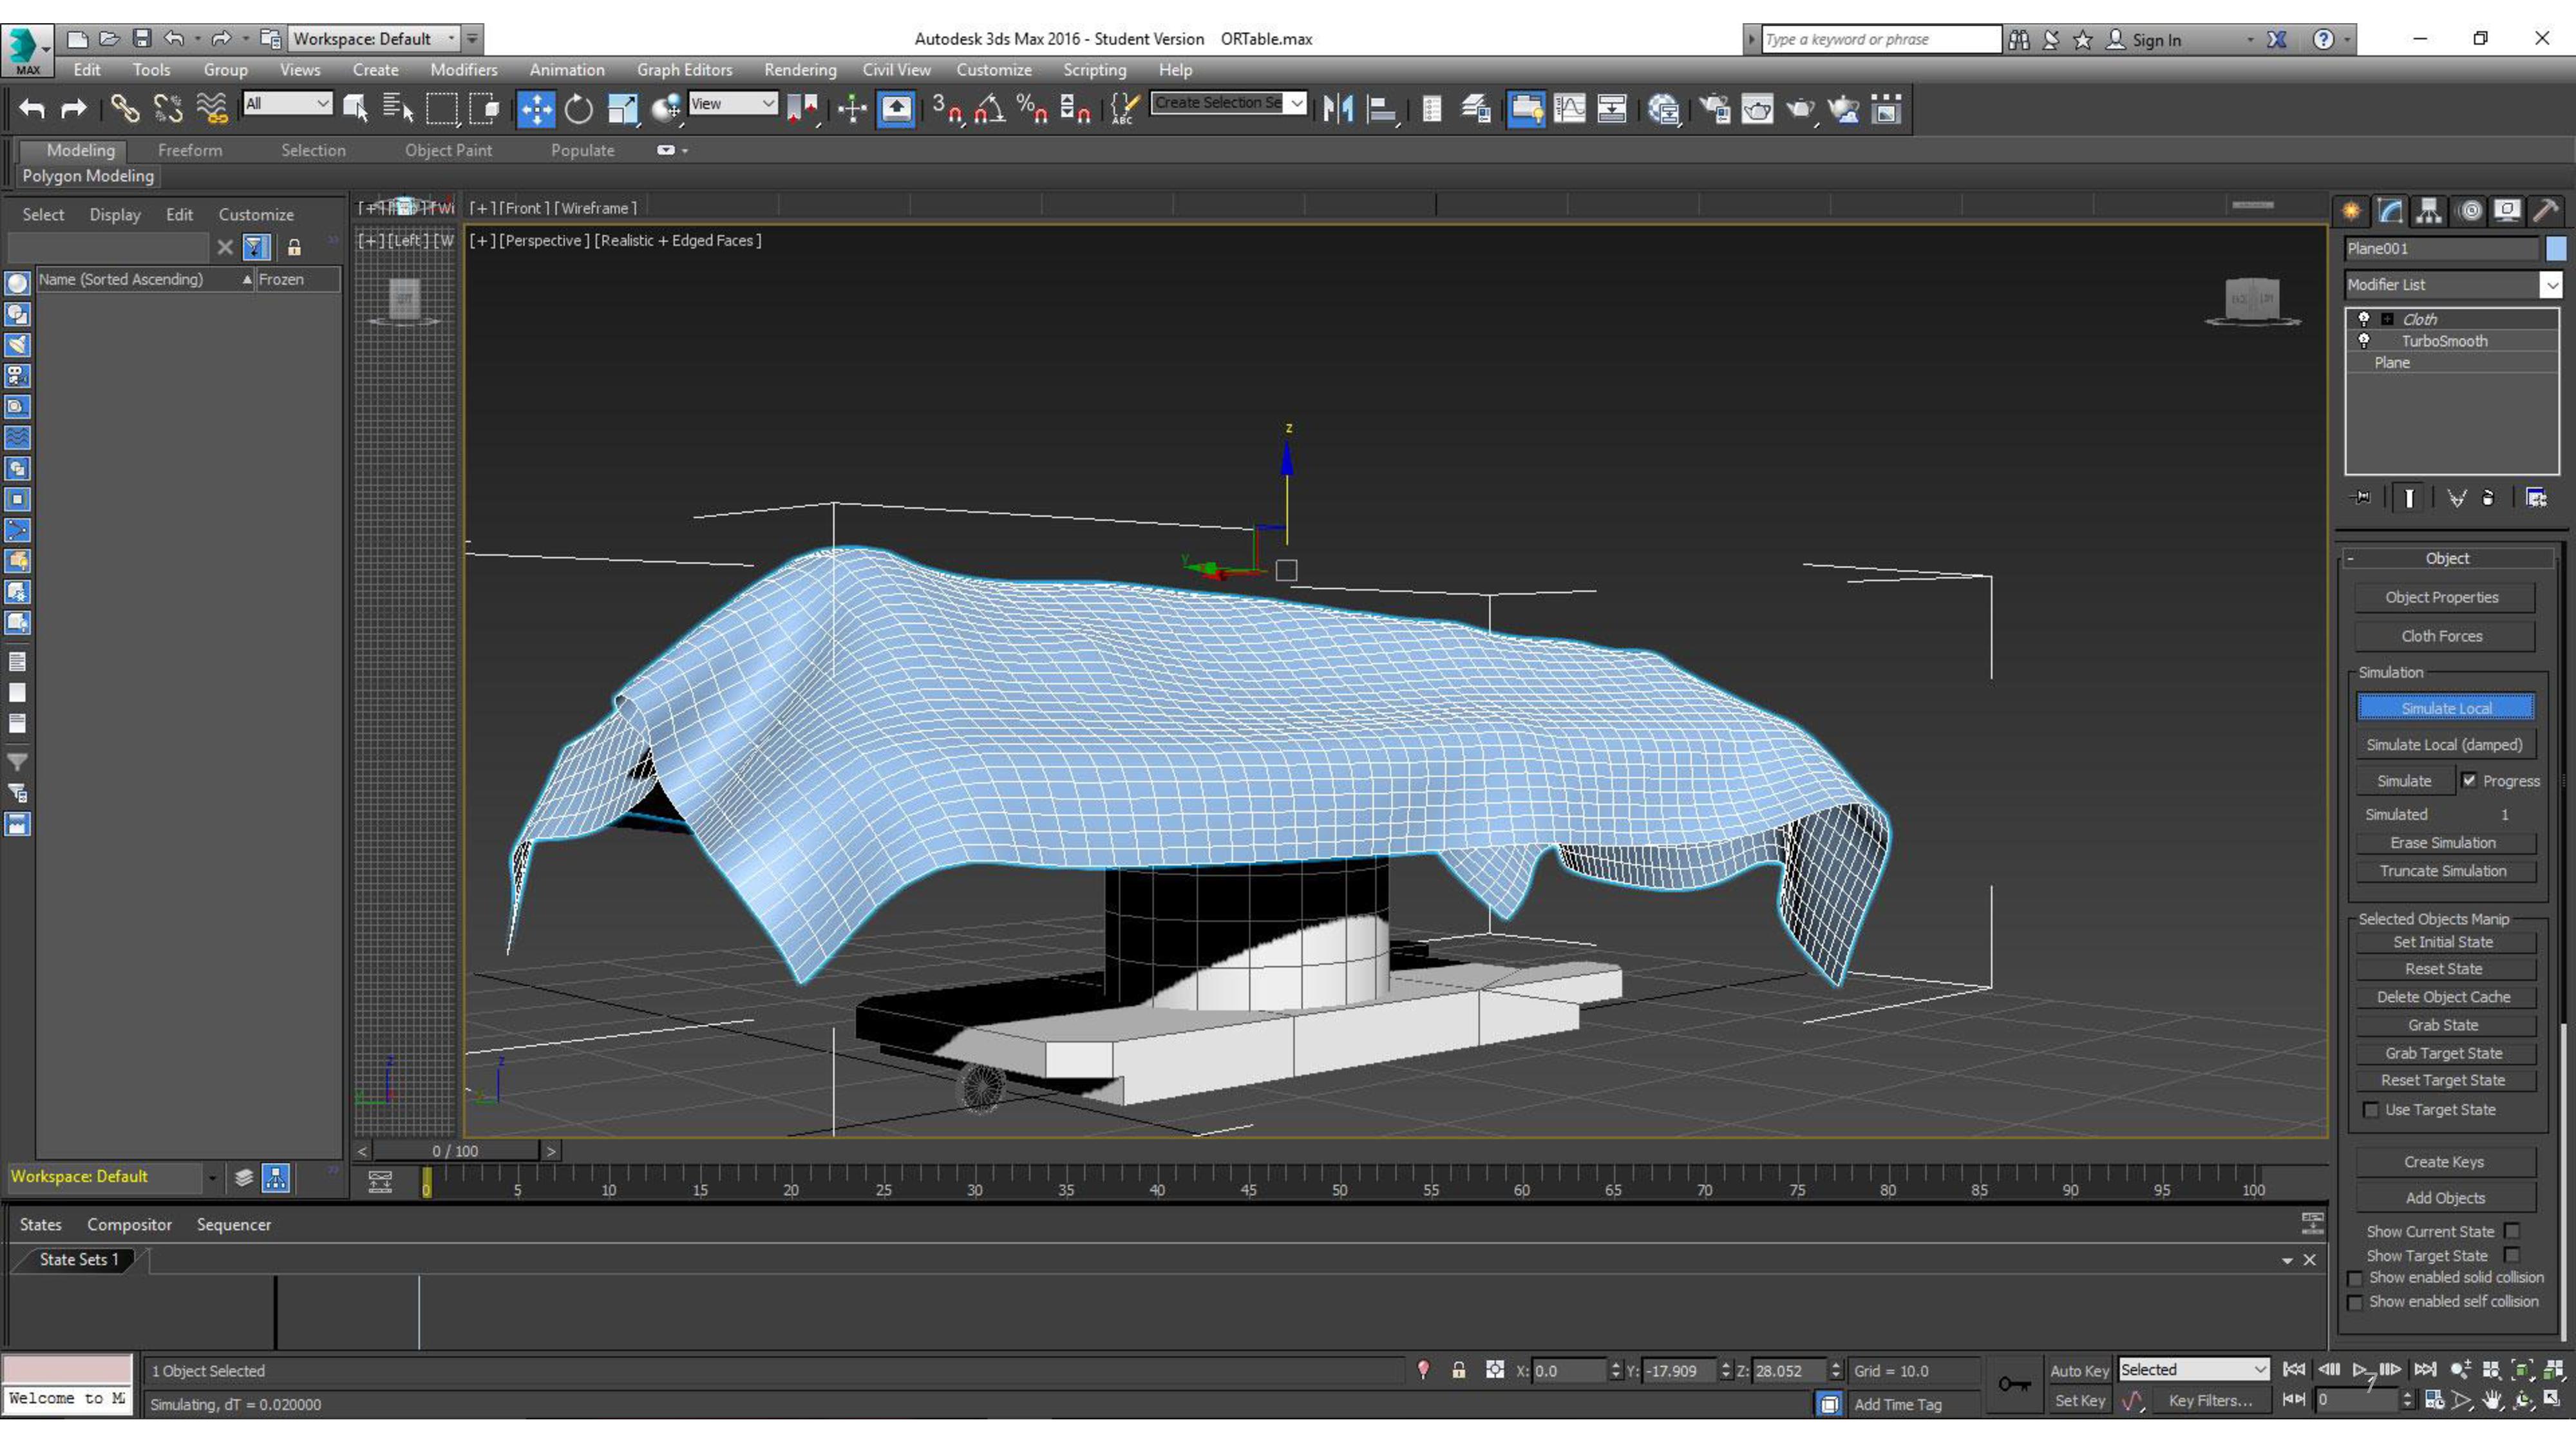This screenshot has height=1449, width=2576.
Task: Click the Render Production teapot icon
Action: tap(1799, 108)
